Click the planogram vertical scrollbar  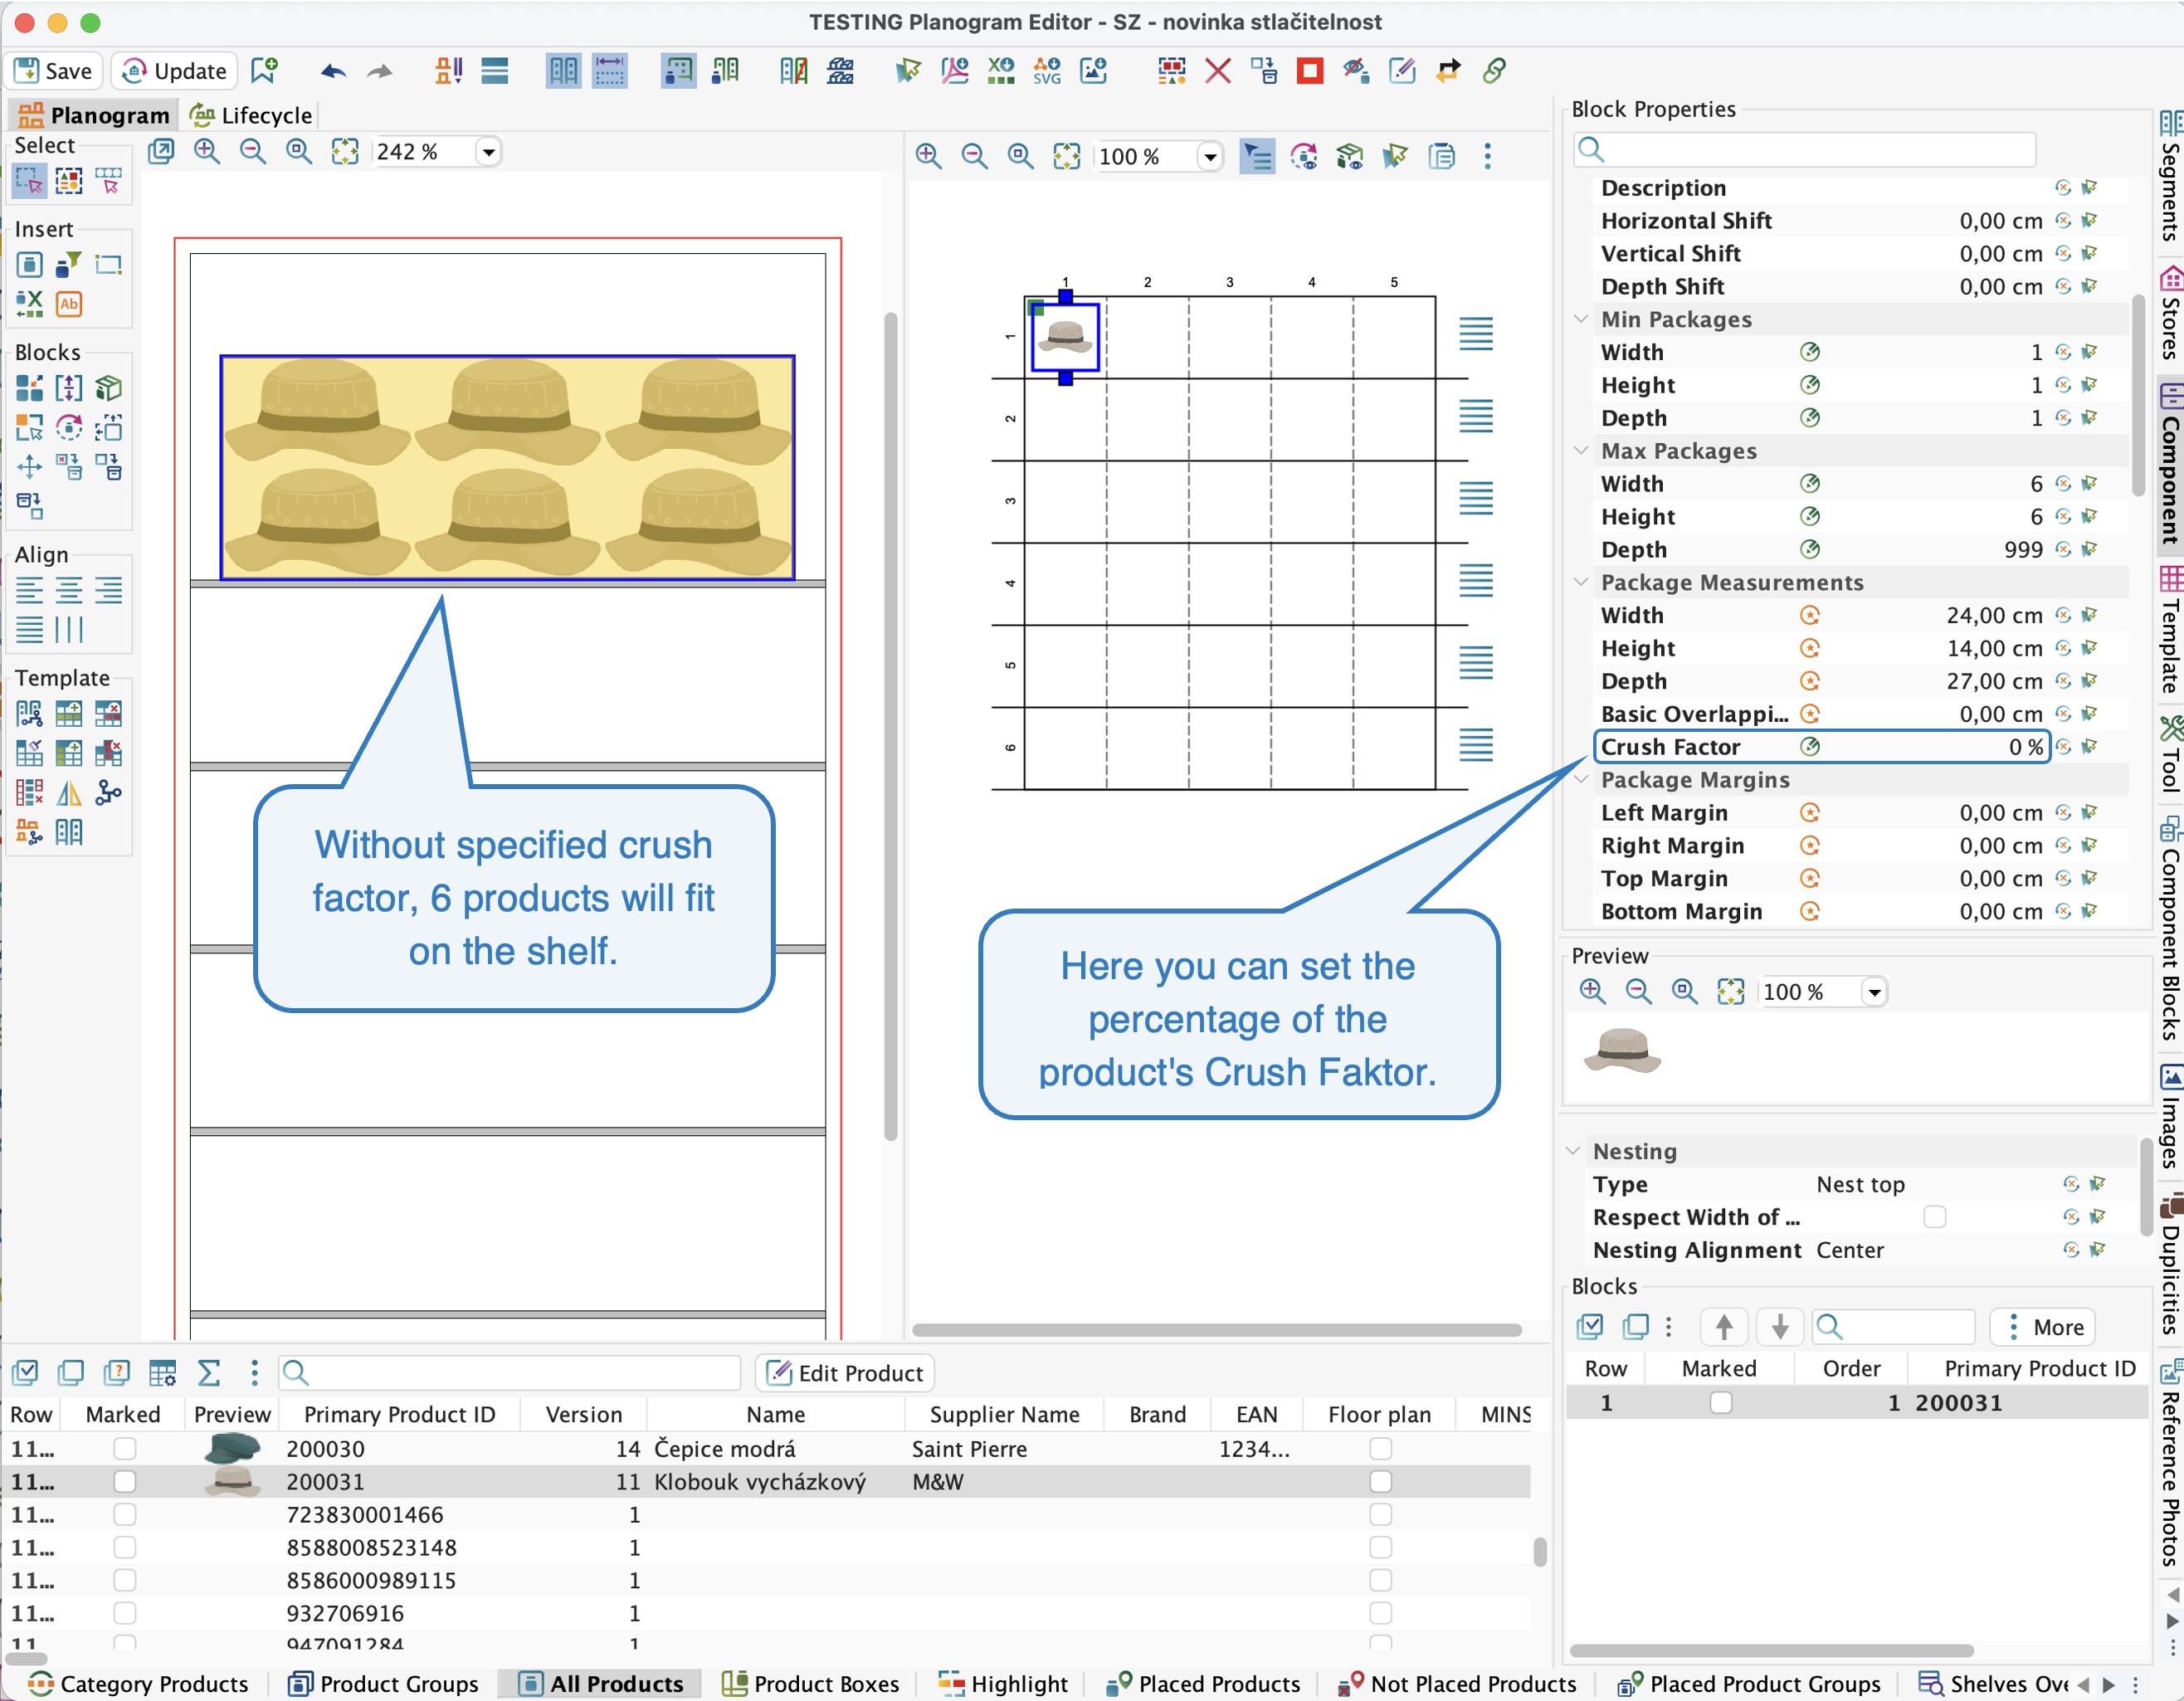890,727
